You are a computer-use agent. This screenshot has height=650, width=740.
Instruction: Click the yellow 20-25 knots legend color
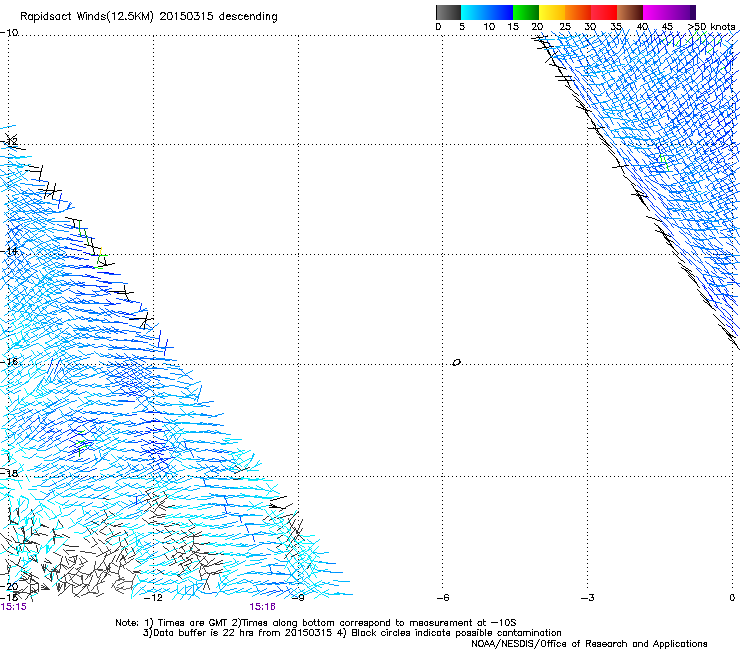pos(552,12)
